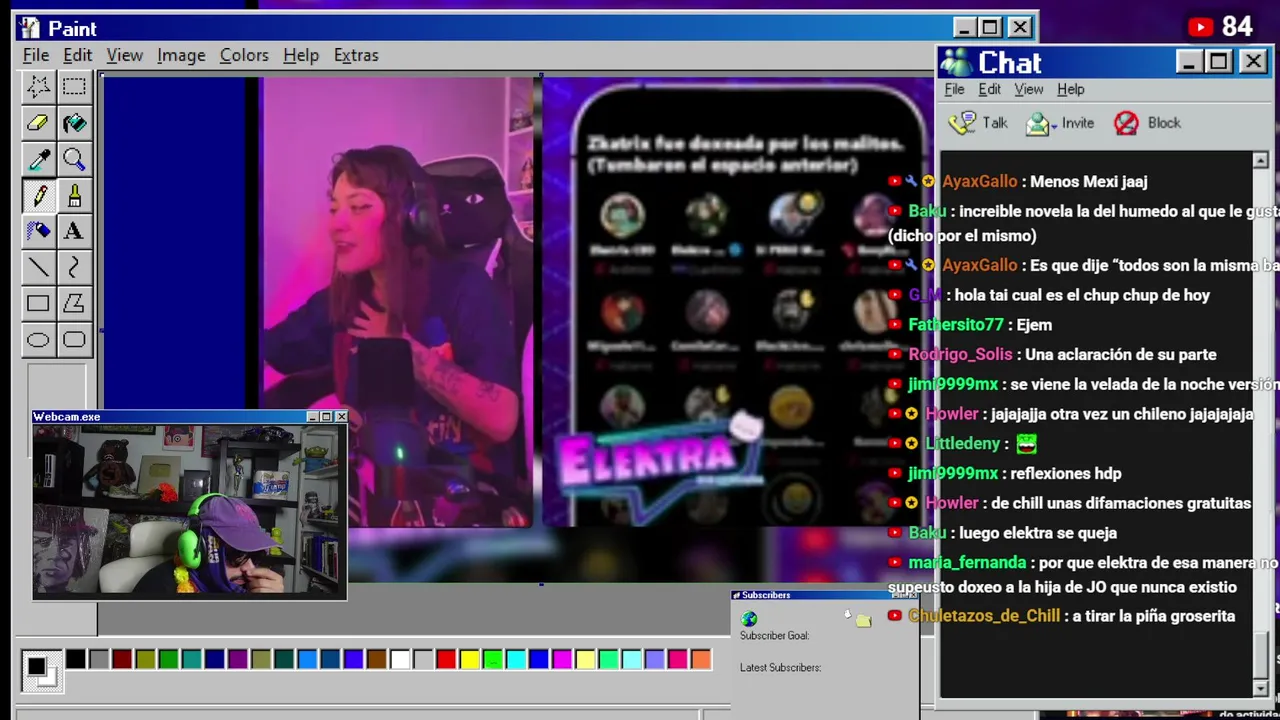
Task: Choose the Curve tool in Paint
Action: [74, 267]
